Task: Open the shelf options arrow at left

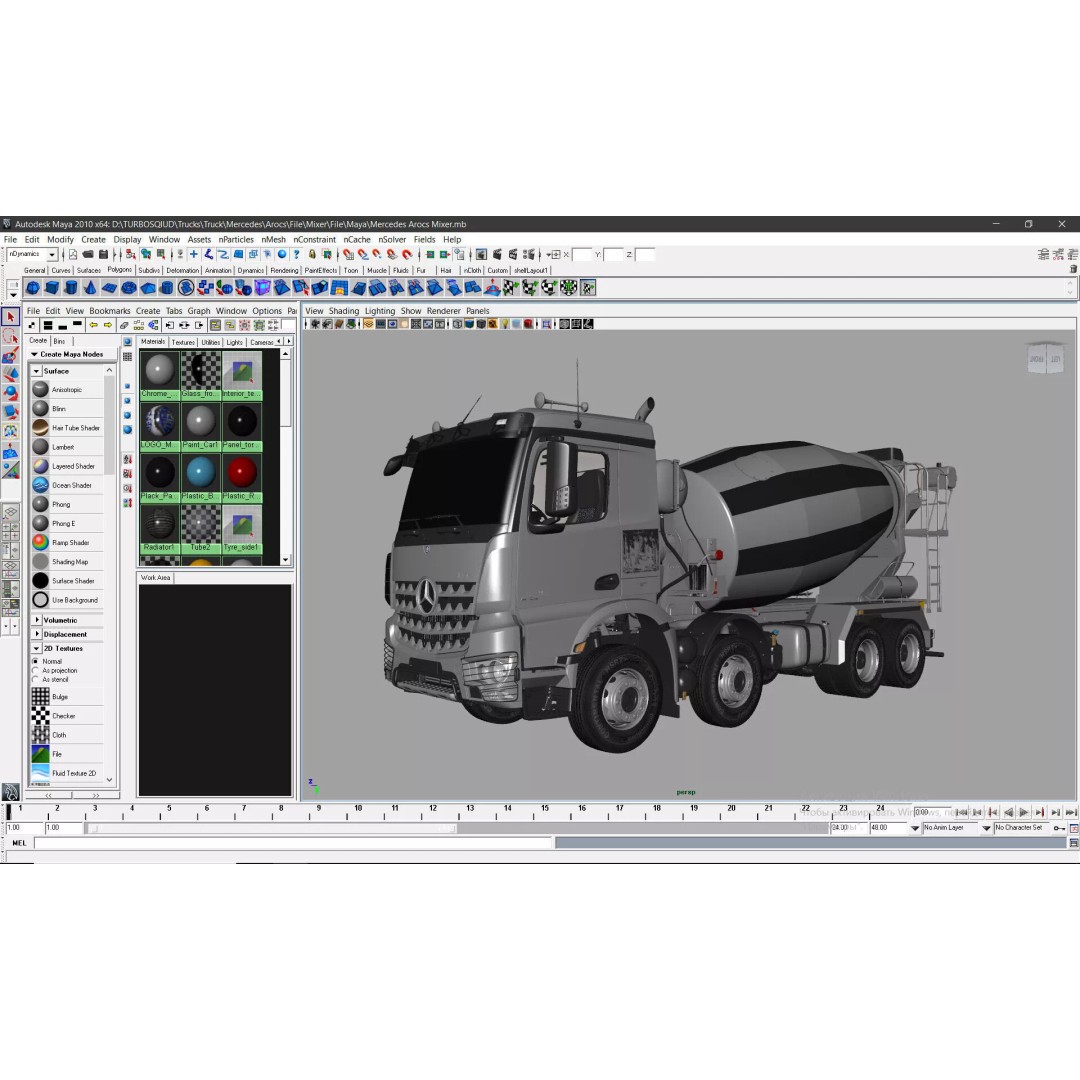Action: pos(13,295)
